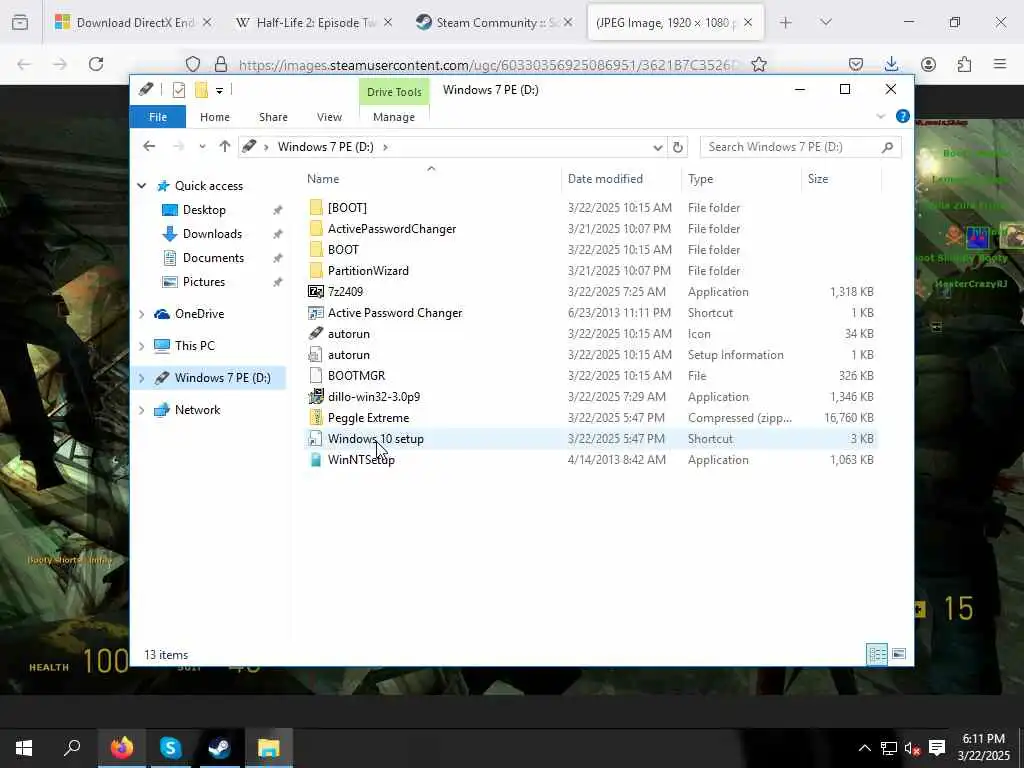This screenshot has width=1024, height=768.
Task: Open the 7z2409 application icon
Action: 316,292
